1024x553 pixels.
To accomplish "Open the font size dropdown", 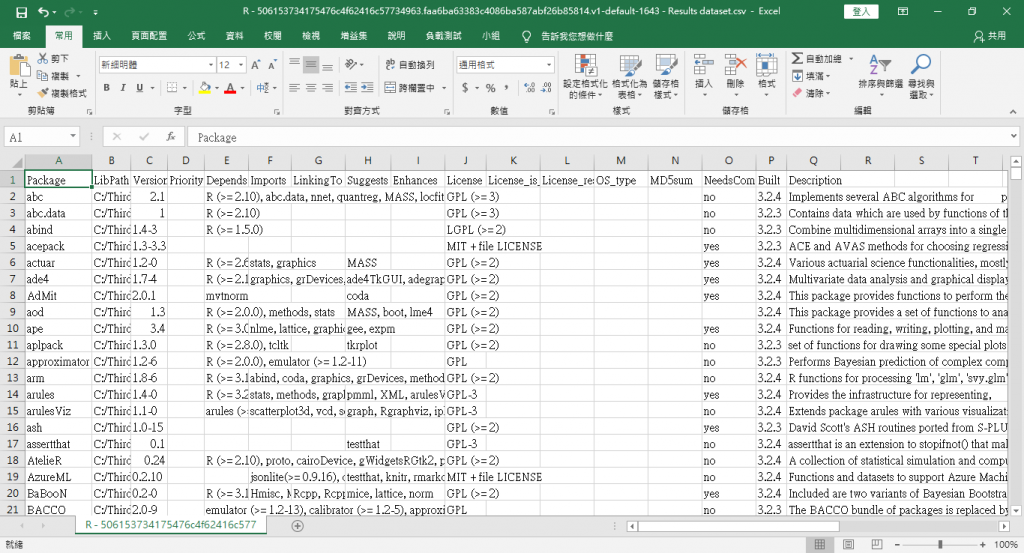I will point(241,65).
